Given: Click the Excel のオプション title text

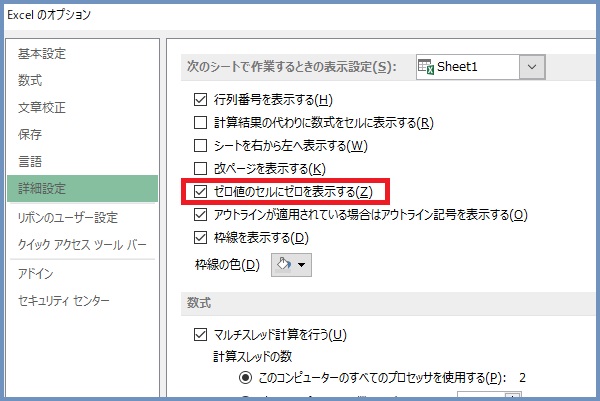Looking at the screenshot, I should 49,15.
